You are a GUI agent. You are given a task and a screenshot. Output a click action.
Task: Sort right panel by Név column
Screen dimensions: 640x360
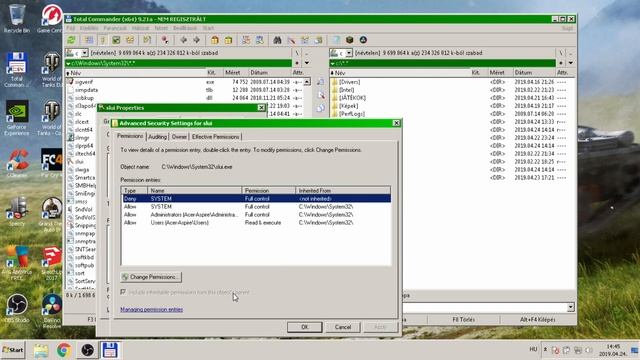click(400, 73)
